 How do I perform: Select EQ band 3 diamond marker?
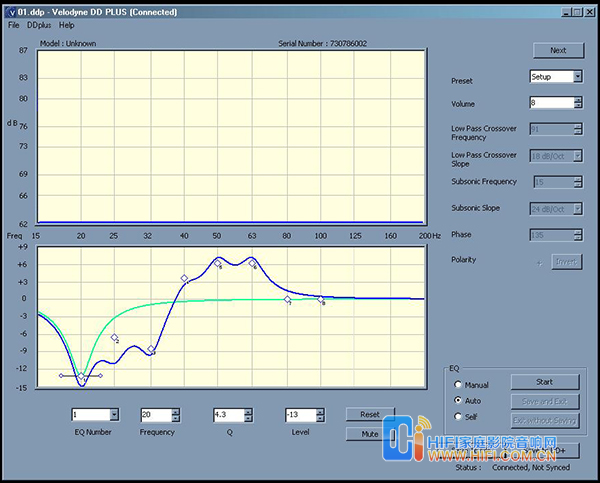[151, 350]
